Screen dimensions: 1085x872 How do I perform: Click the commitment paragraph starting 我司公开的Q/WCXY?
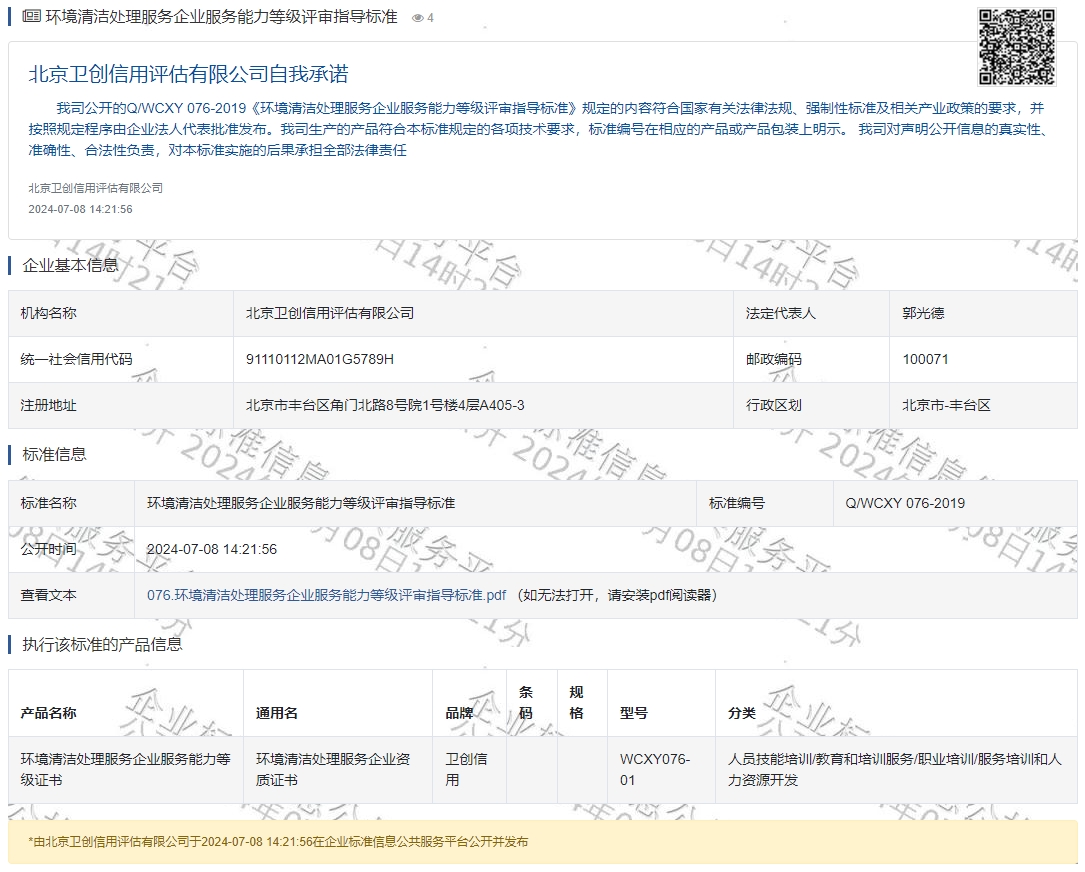(541, 129)
